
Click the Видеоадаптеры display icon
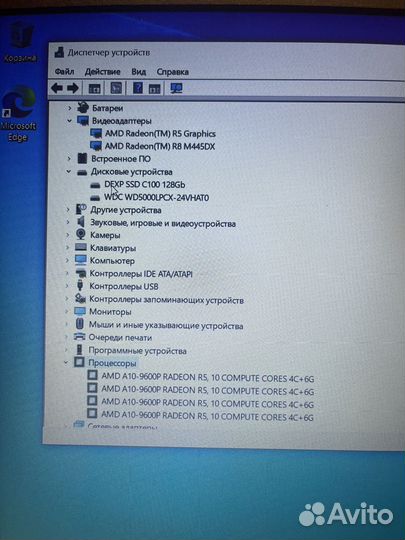(x=83, y=121)
